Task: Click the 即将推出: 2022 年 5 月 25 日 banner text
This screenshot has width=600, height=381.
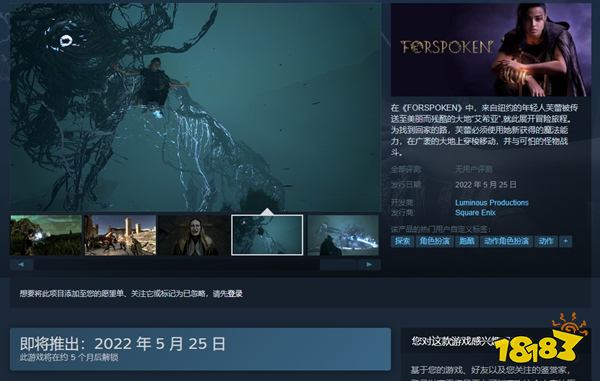Action: pyautogui.click(x=123, y=344)
